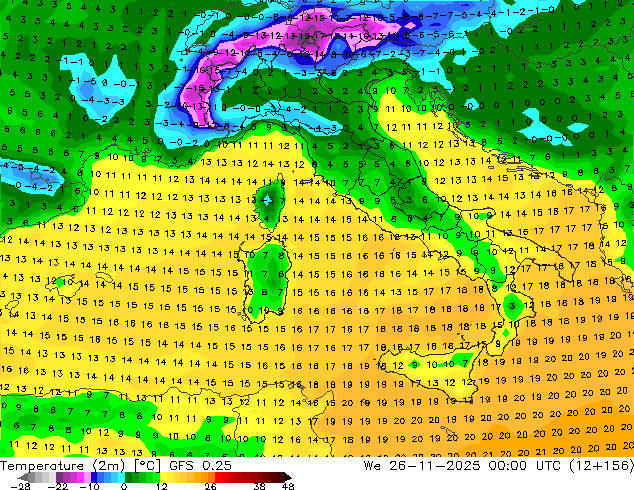Click the dark purple swatch in the color scale

[59, 477]
